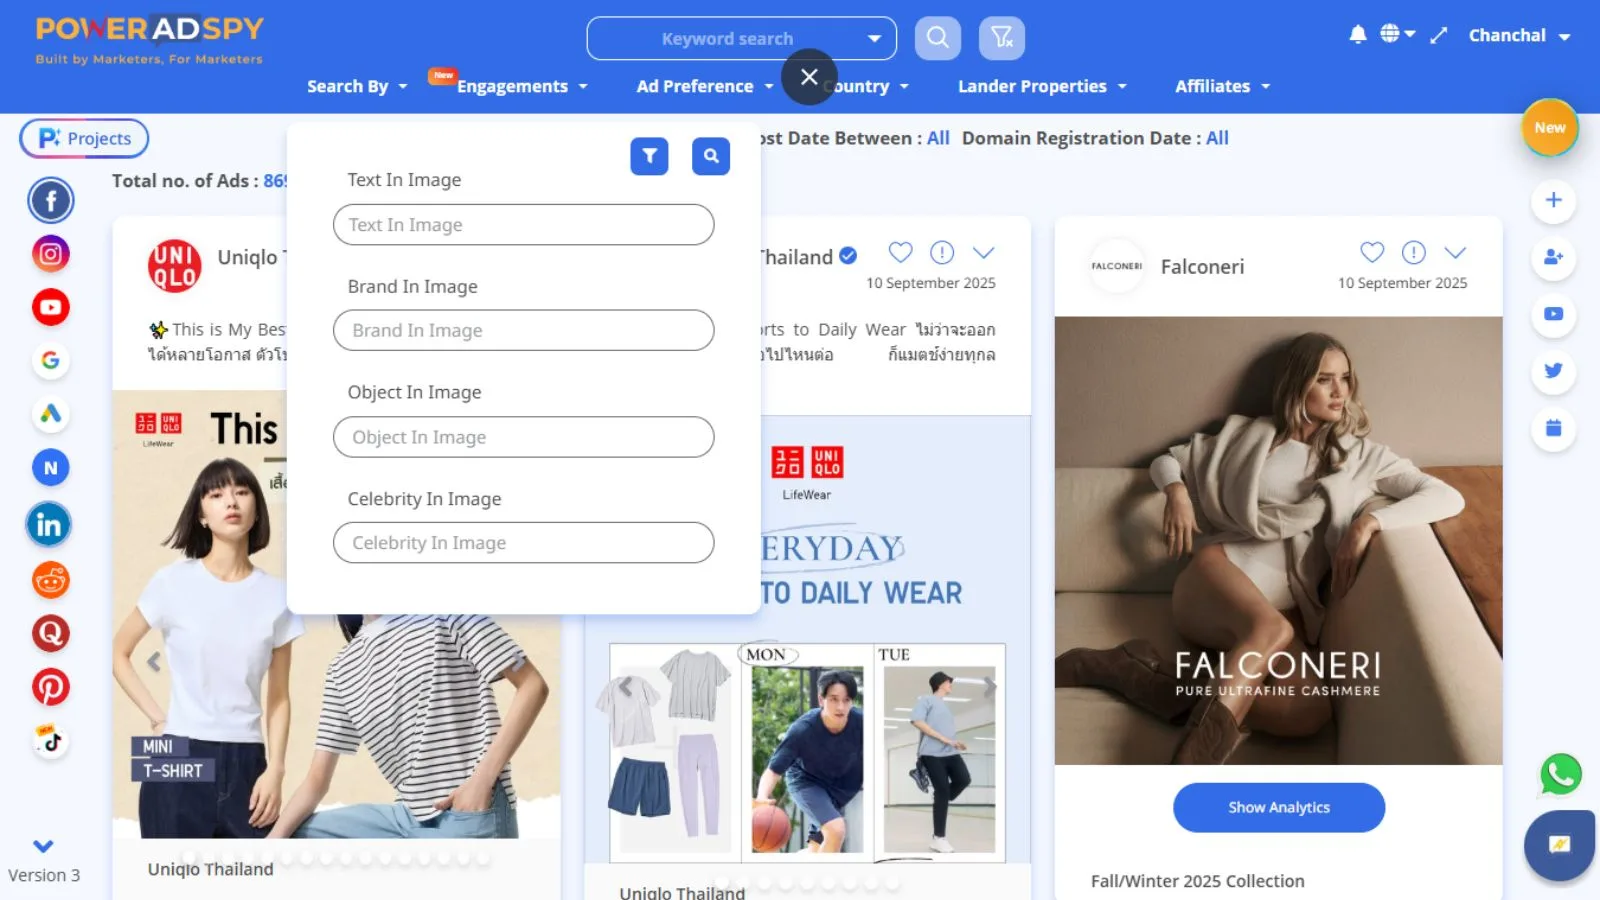Select the Reddit platform icon

(51, 580)
